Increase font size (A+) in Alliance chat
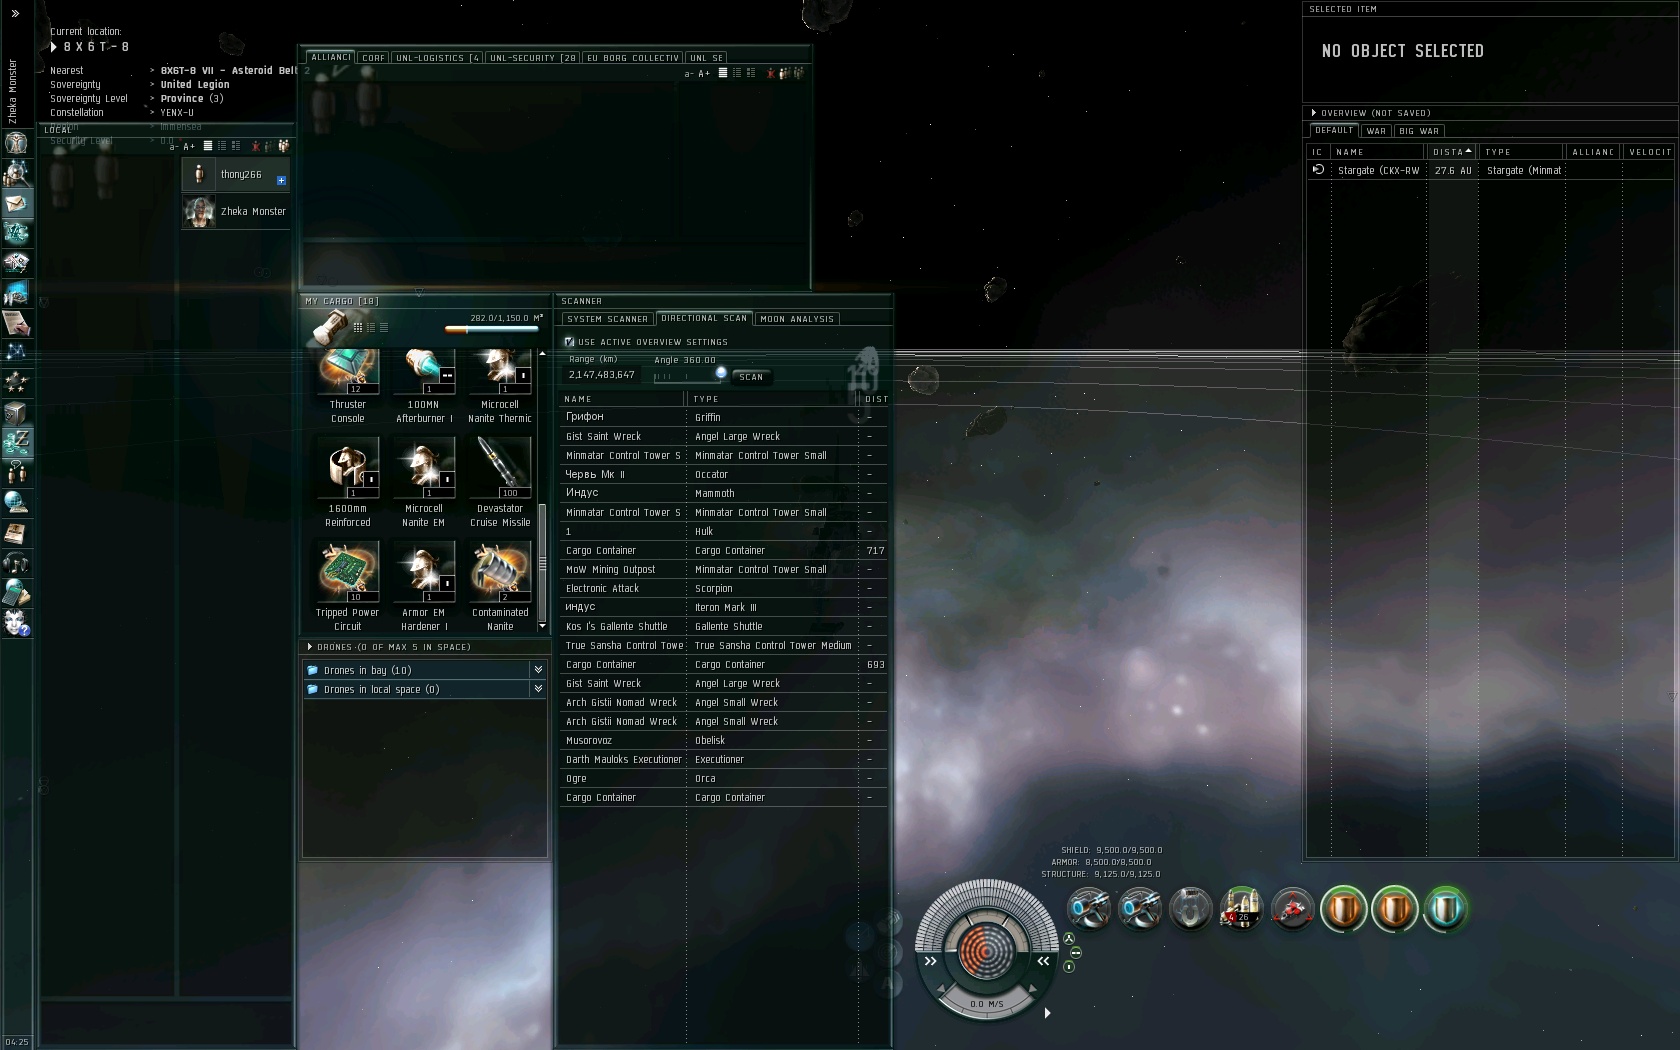The width and height of the screenshot is (1680, 1050). pos(704,73)
